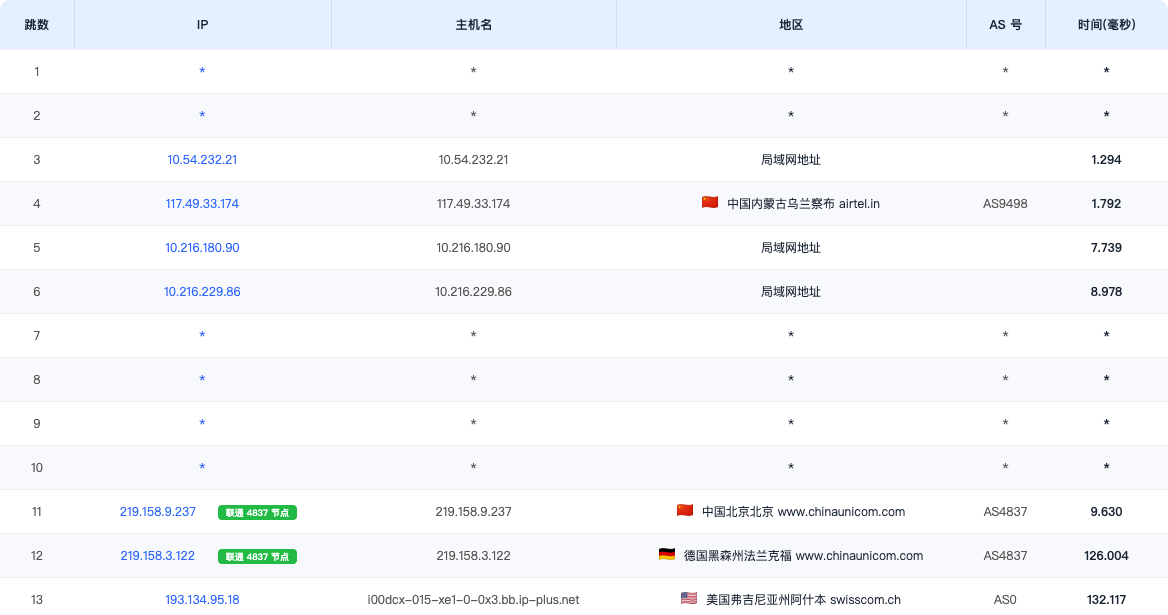Viewport: 1168px width, 615px height.
Task: Click the green 联通 4837 节点 badge in hop 11
Action: 257,512
